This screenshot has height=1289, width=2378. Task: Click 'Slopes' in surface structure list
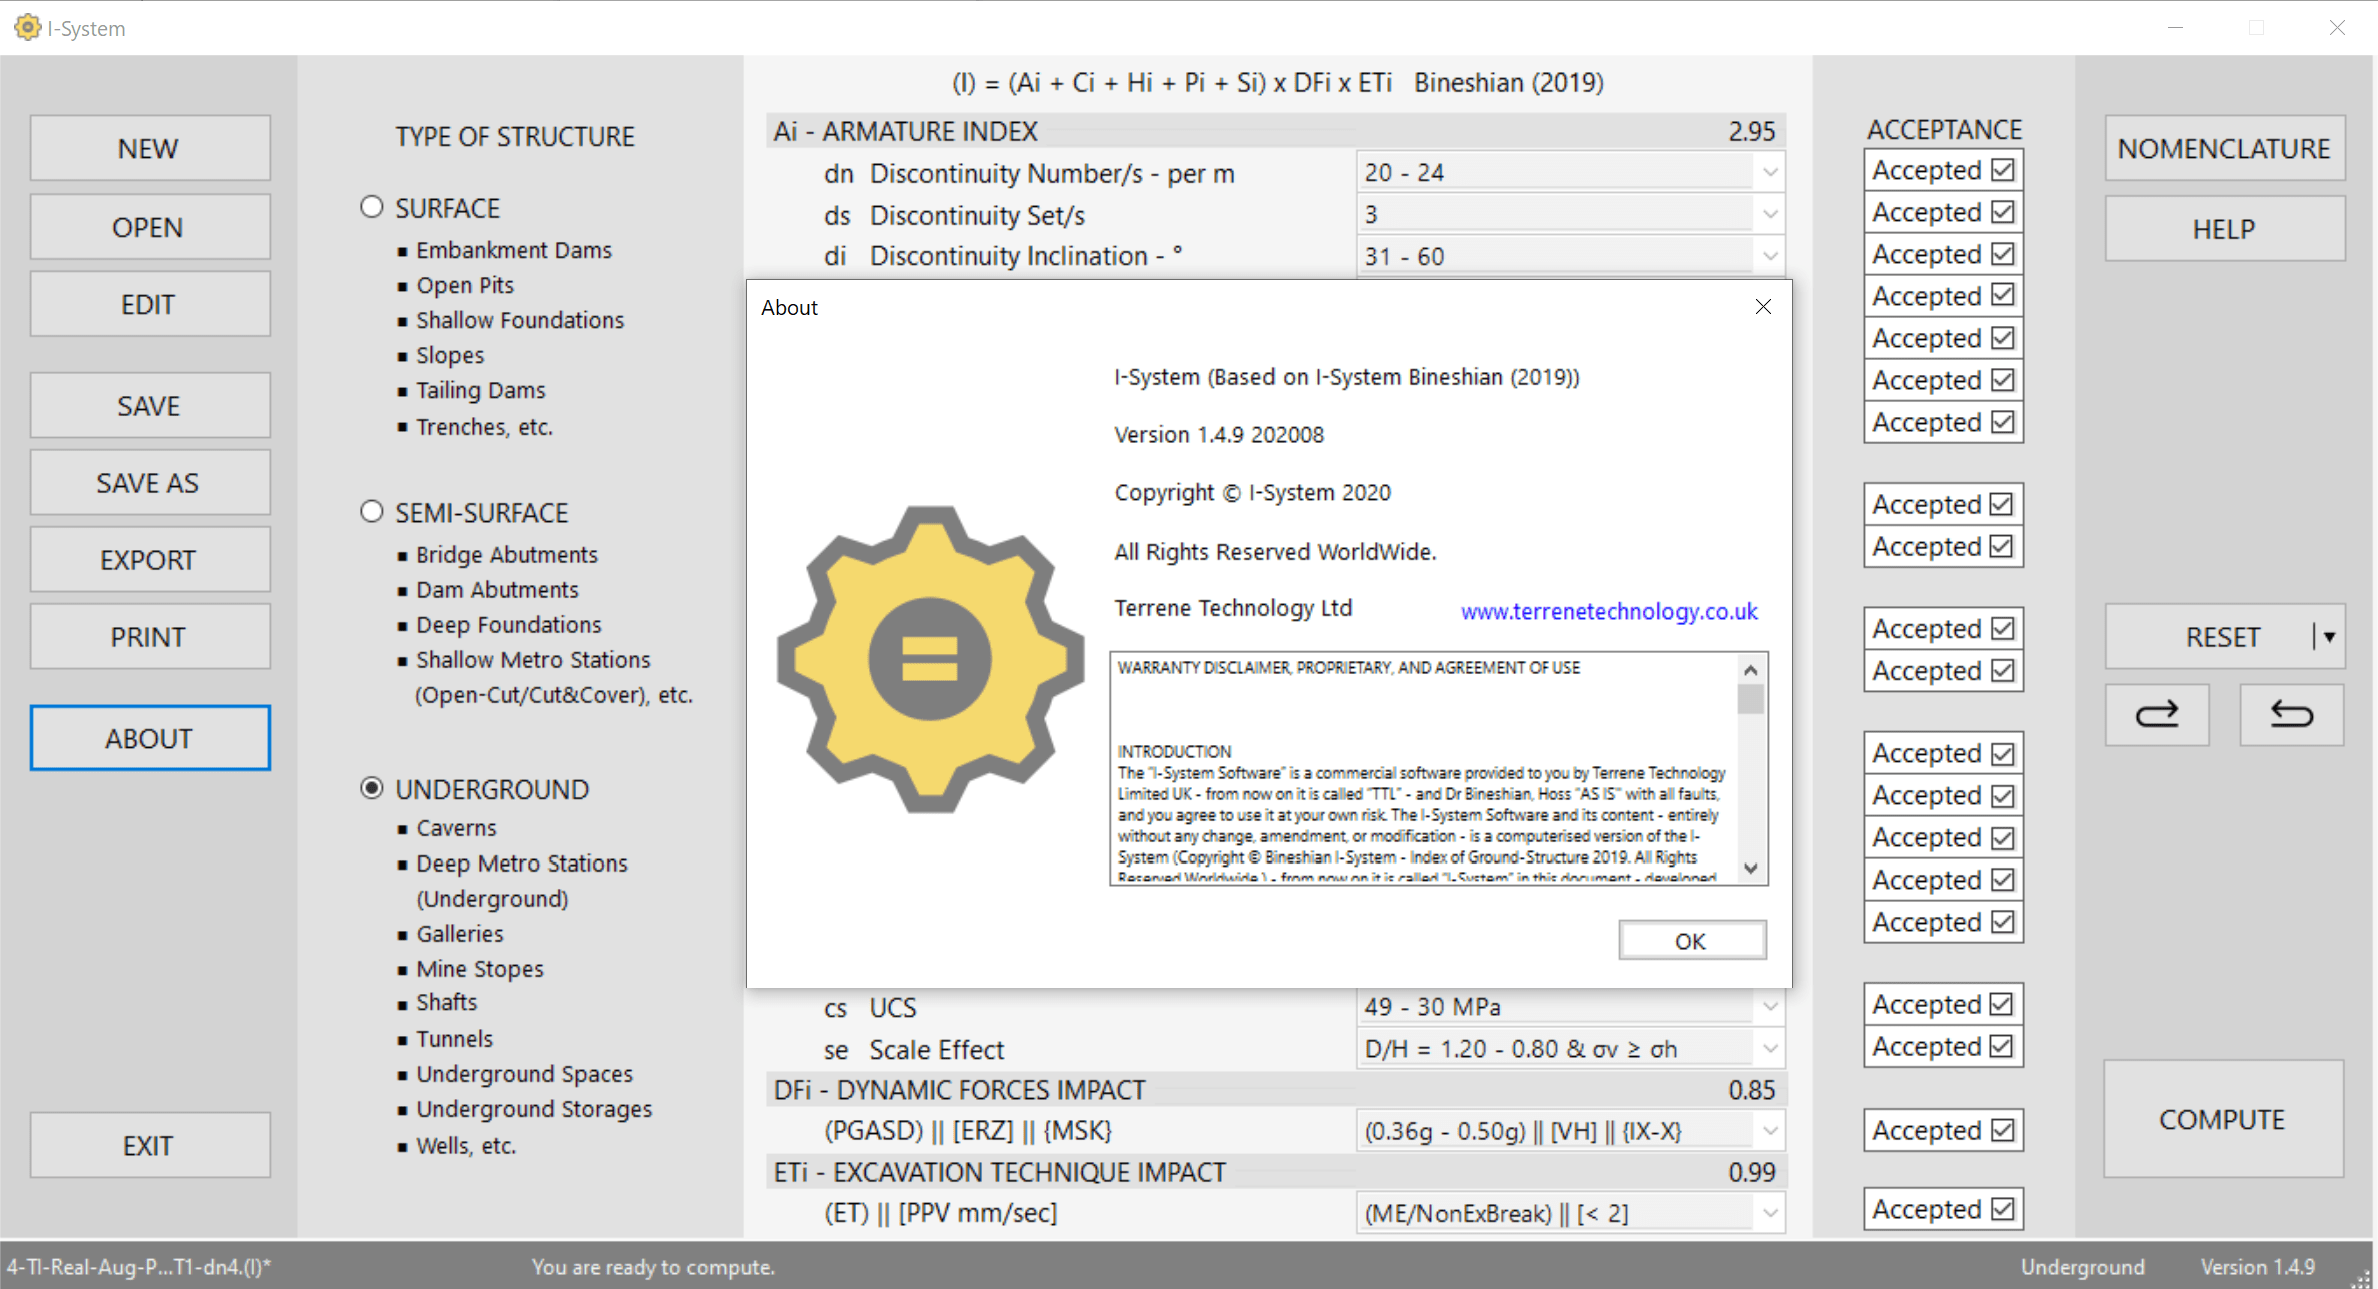point(450,355)
